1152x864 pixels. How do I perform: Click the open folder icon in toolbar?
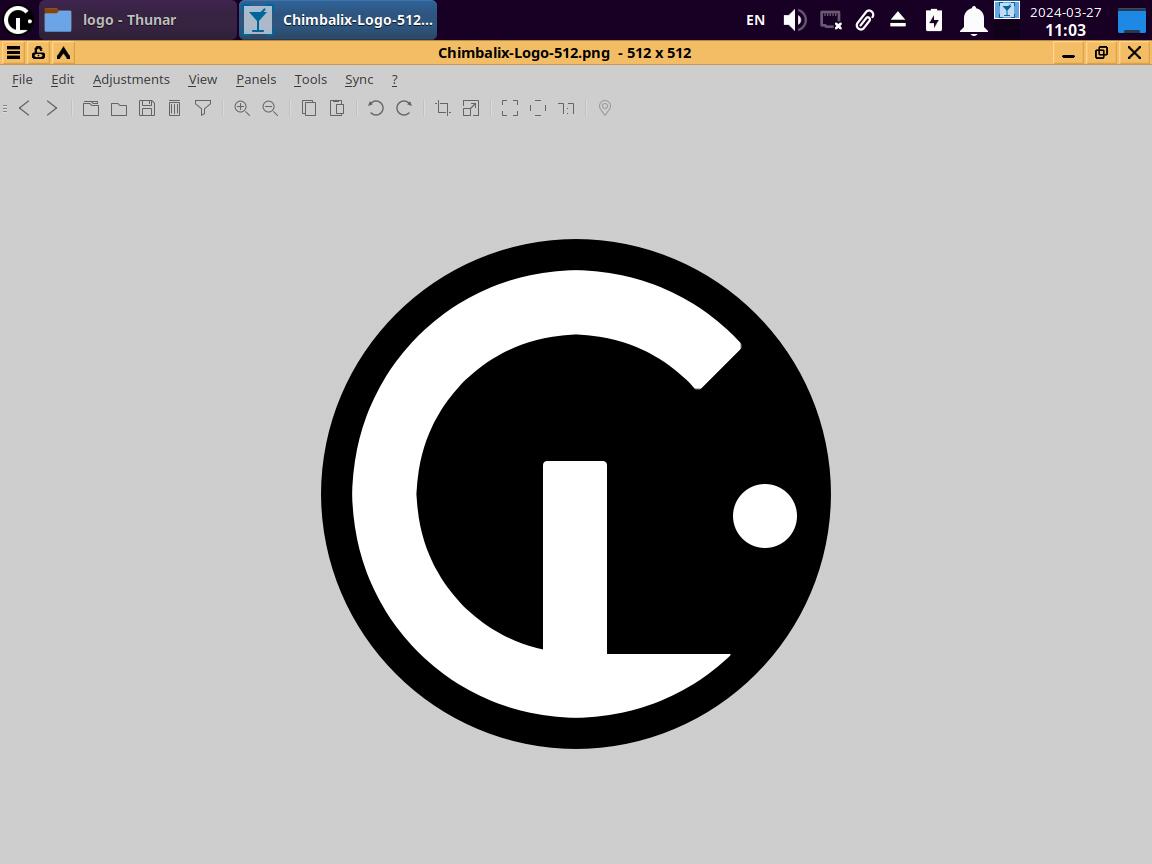119,109
